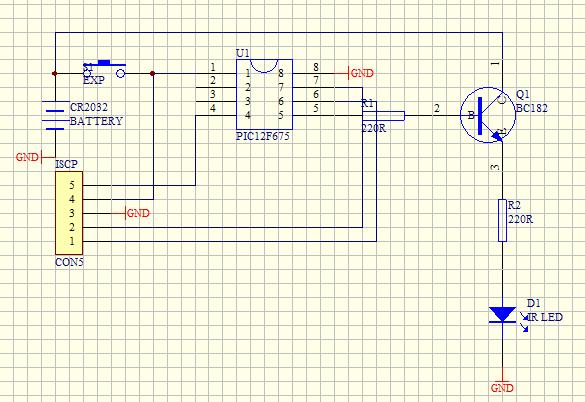Image resolution: width=585 pixels, height=402 pixels.
Task: Select the ISCP designator label
Action: (x=66, y=164)
